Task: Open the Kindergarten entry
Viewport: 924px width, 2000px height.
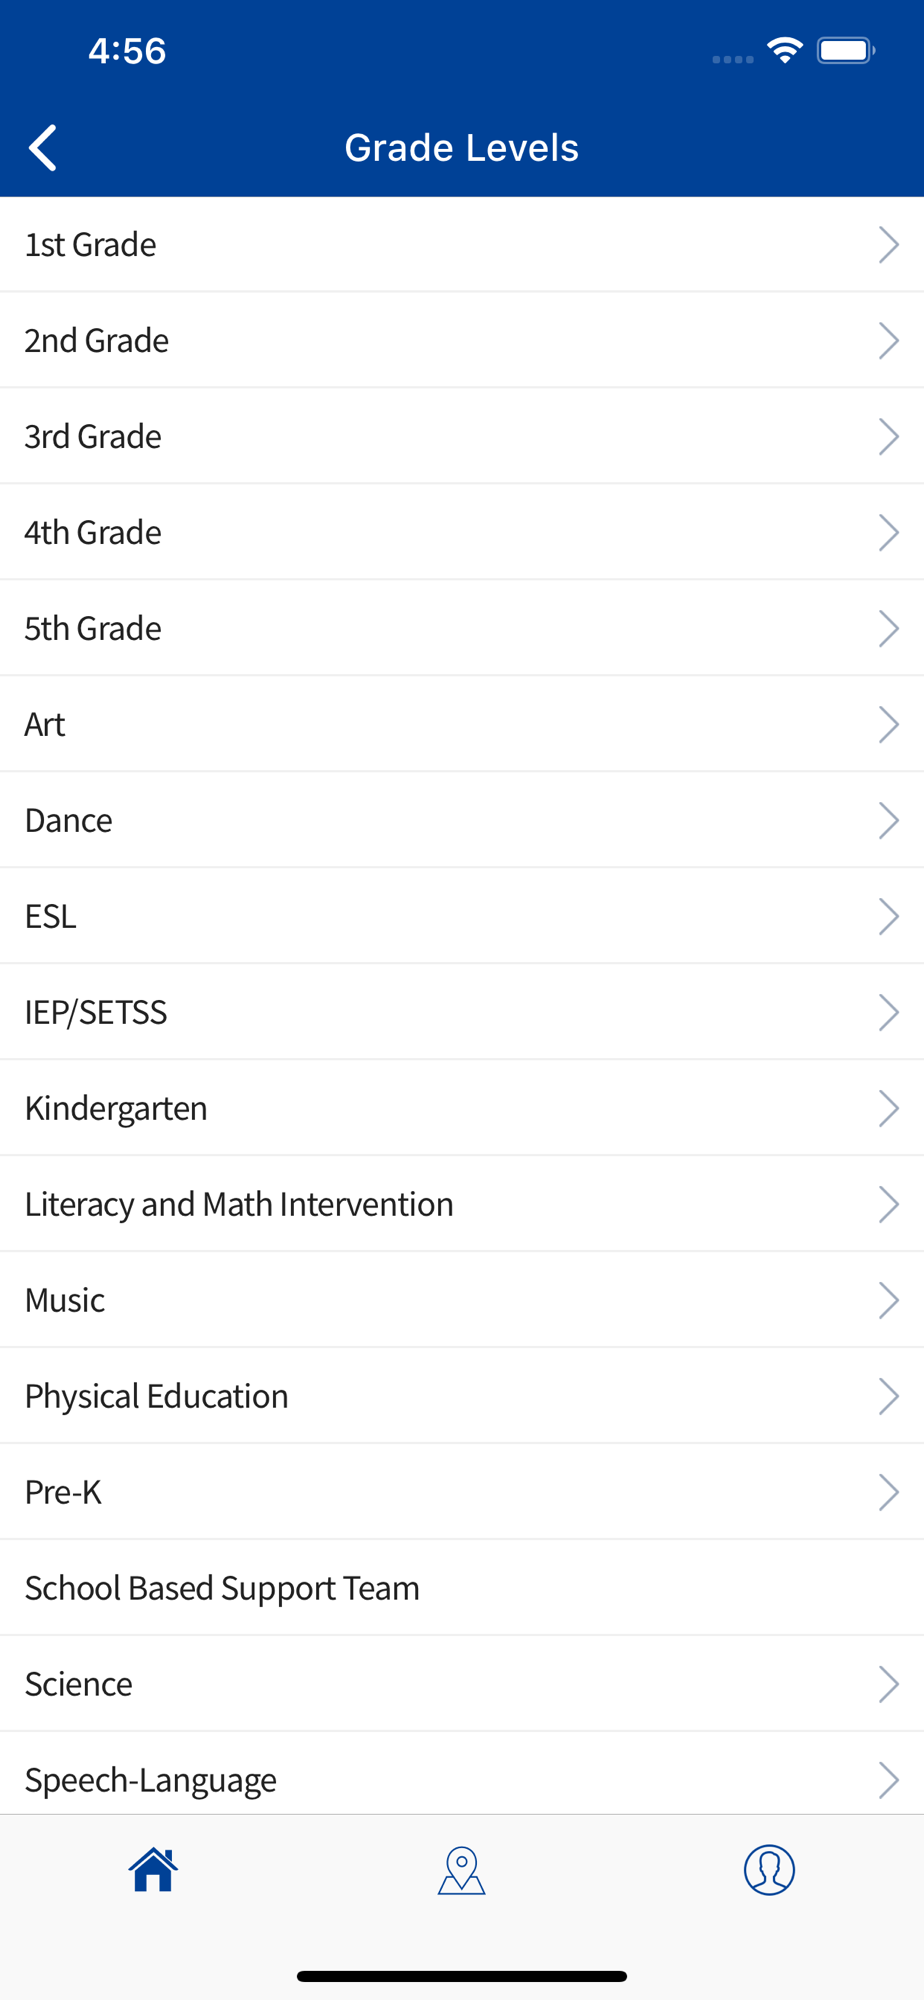Action: (462, 1109)
